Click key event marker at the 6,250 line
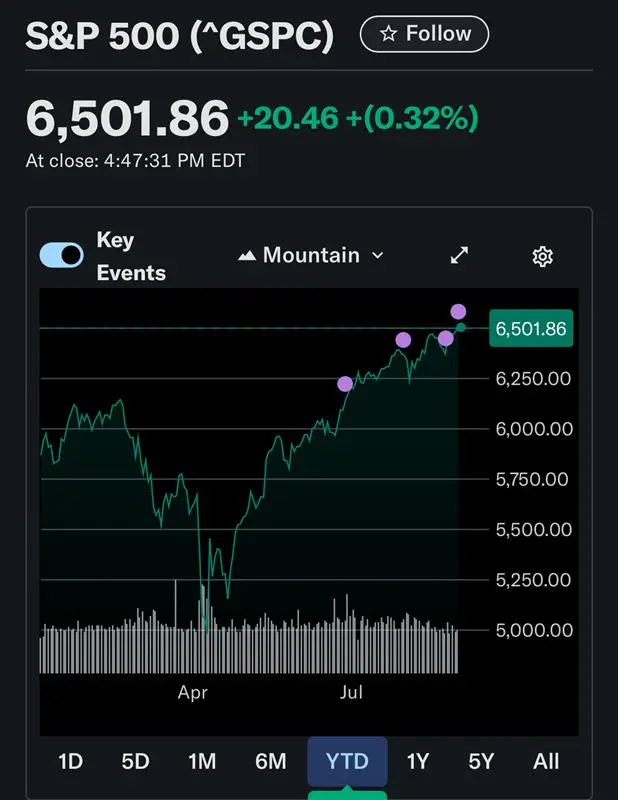Image resolution: width=618 pixels, height=800 pixels. coord(345,384)
